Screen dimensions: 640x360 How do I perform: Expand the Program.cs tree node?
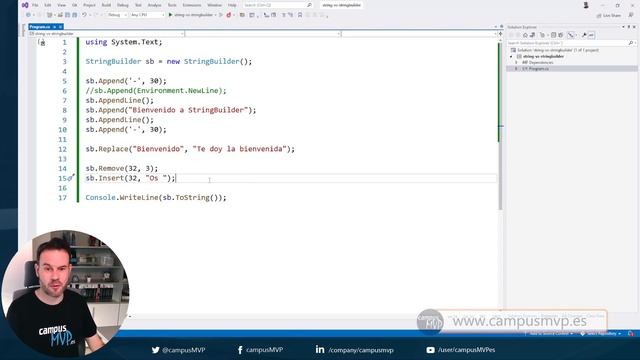pyautogui.click(x=516, y=69)
